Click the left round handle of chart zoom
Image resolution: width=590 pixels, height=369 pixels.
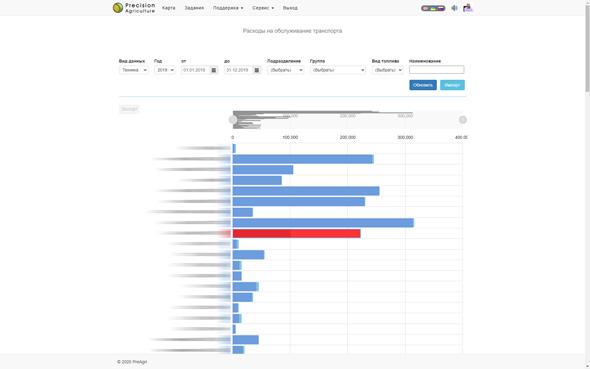233,120
